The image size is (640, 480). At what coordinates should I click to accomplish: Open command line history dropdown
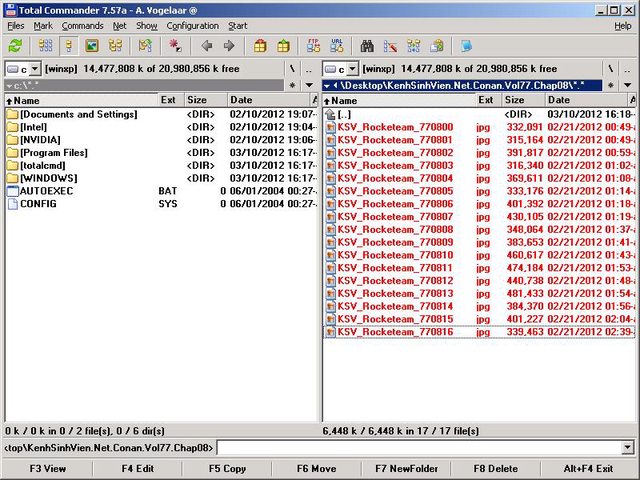point(628,448)
